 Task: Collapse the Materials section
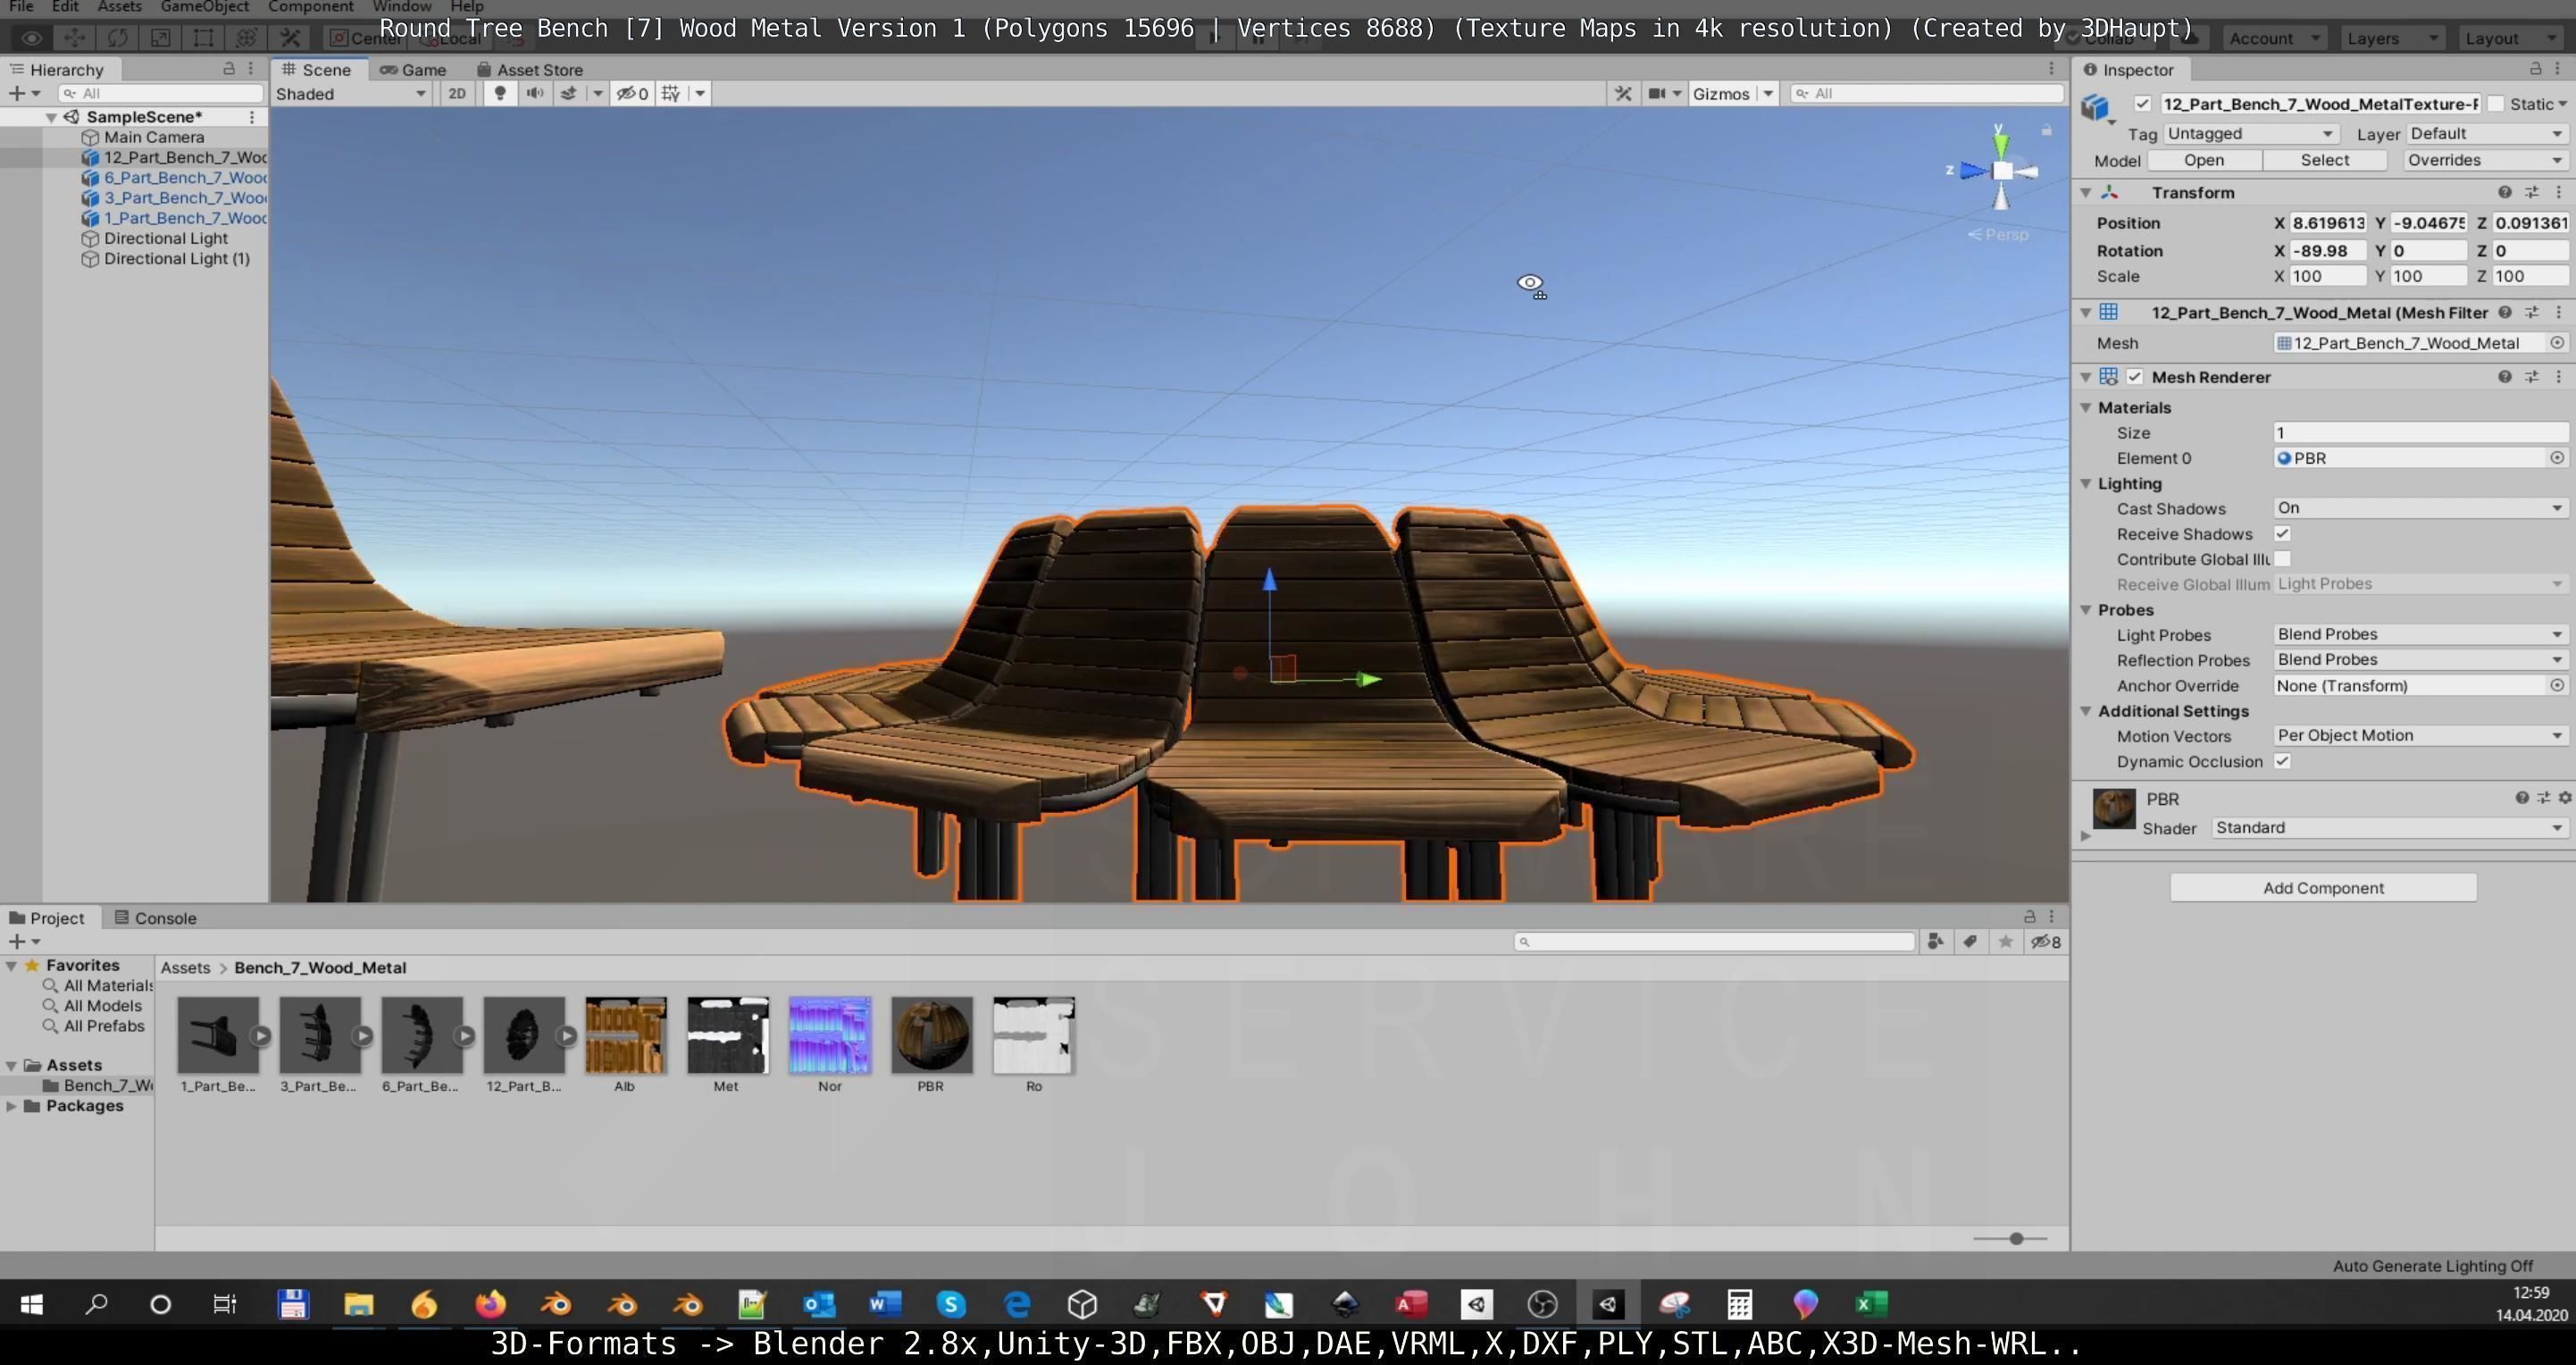click(2086, 408)
